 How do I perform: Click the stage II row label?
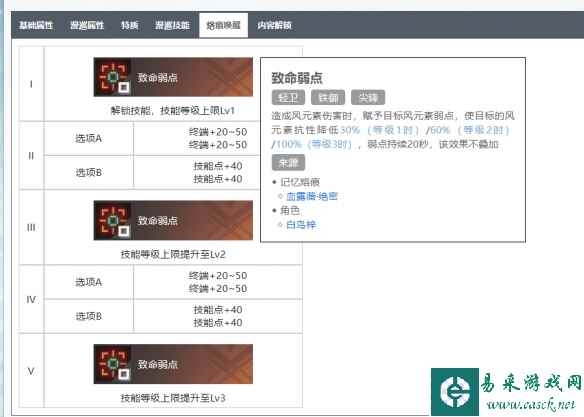coord(31,156)
